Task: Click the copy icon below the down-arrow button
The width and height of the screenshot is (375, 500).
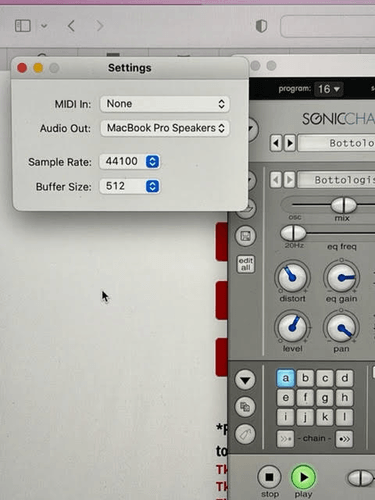Action: click(x=245, y=407)
